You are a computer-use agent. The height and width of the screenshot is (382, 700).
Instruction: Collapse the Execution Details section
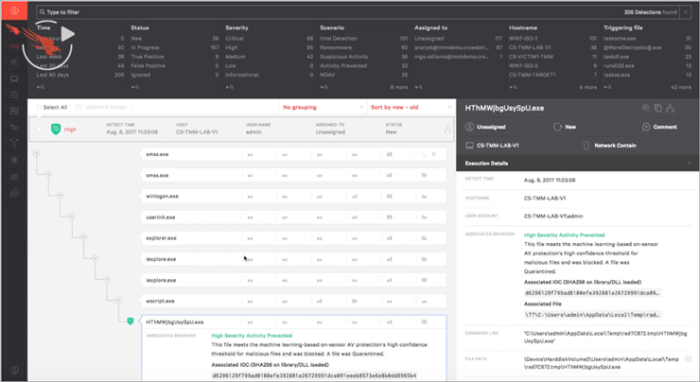(x=689, y=163)
